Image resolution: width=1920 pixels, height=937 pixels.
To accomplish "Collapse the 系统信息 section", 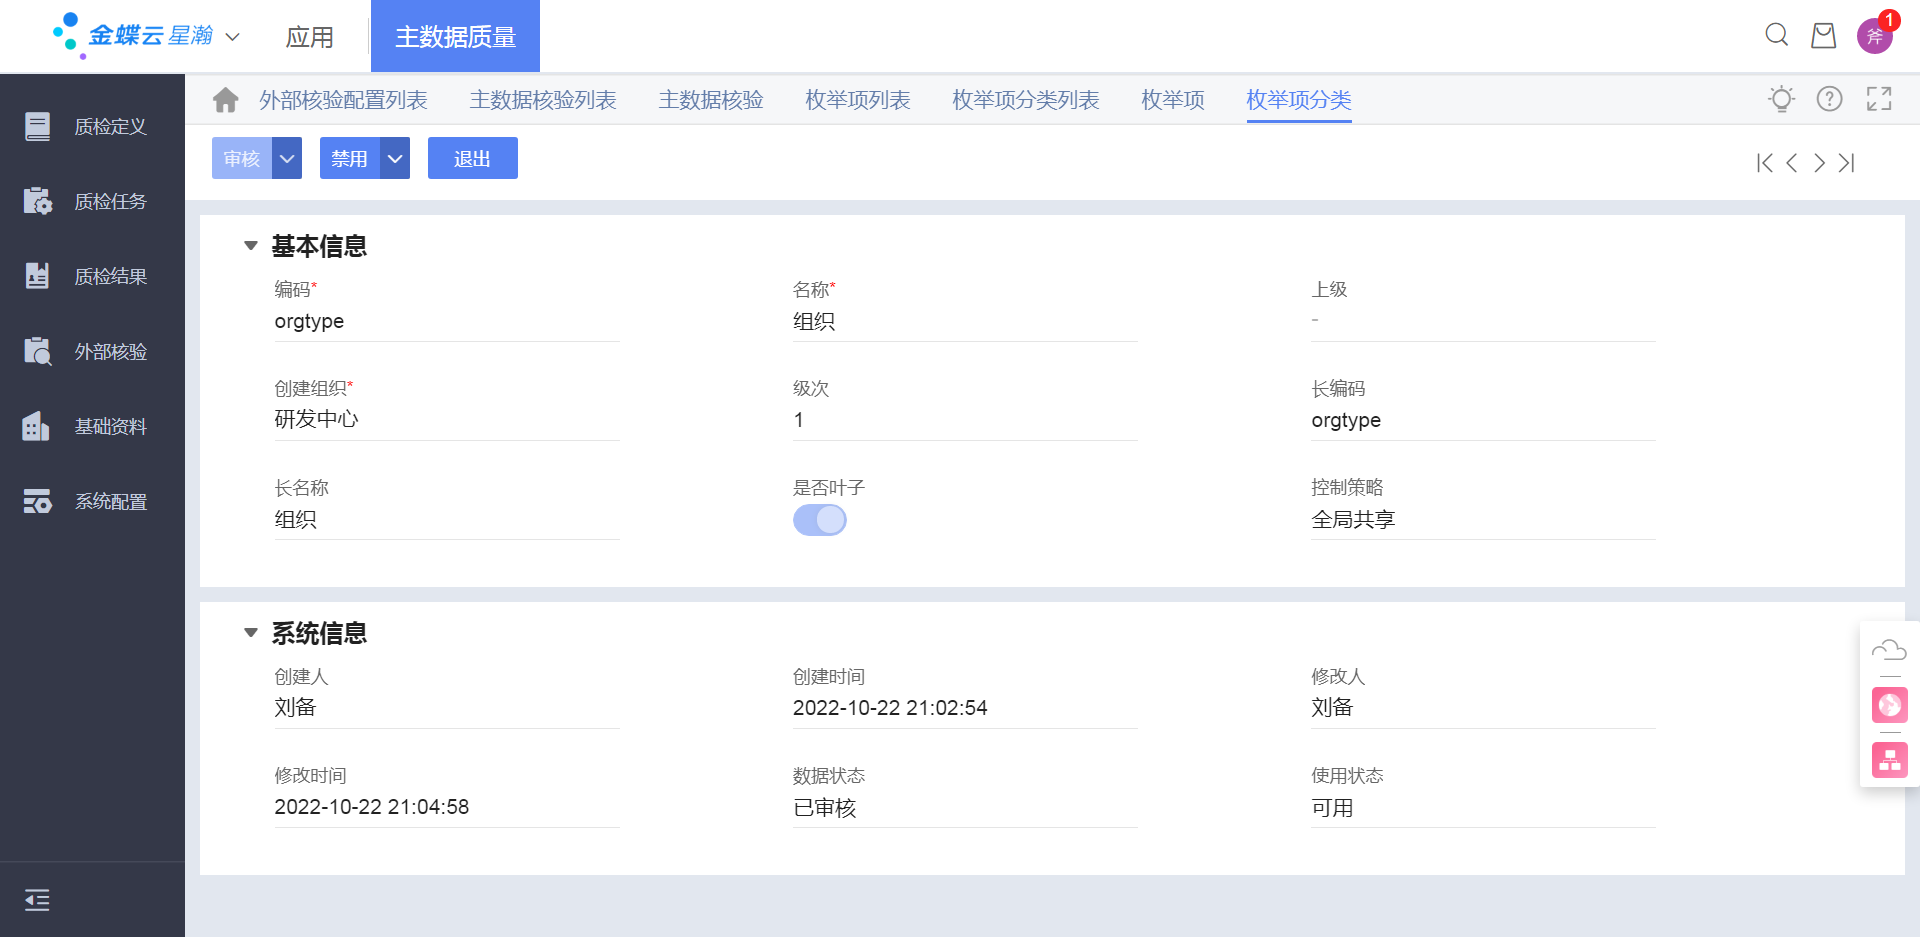I will pos(251,632).
